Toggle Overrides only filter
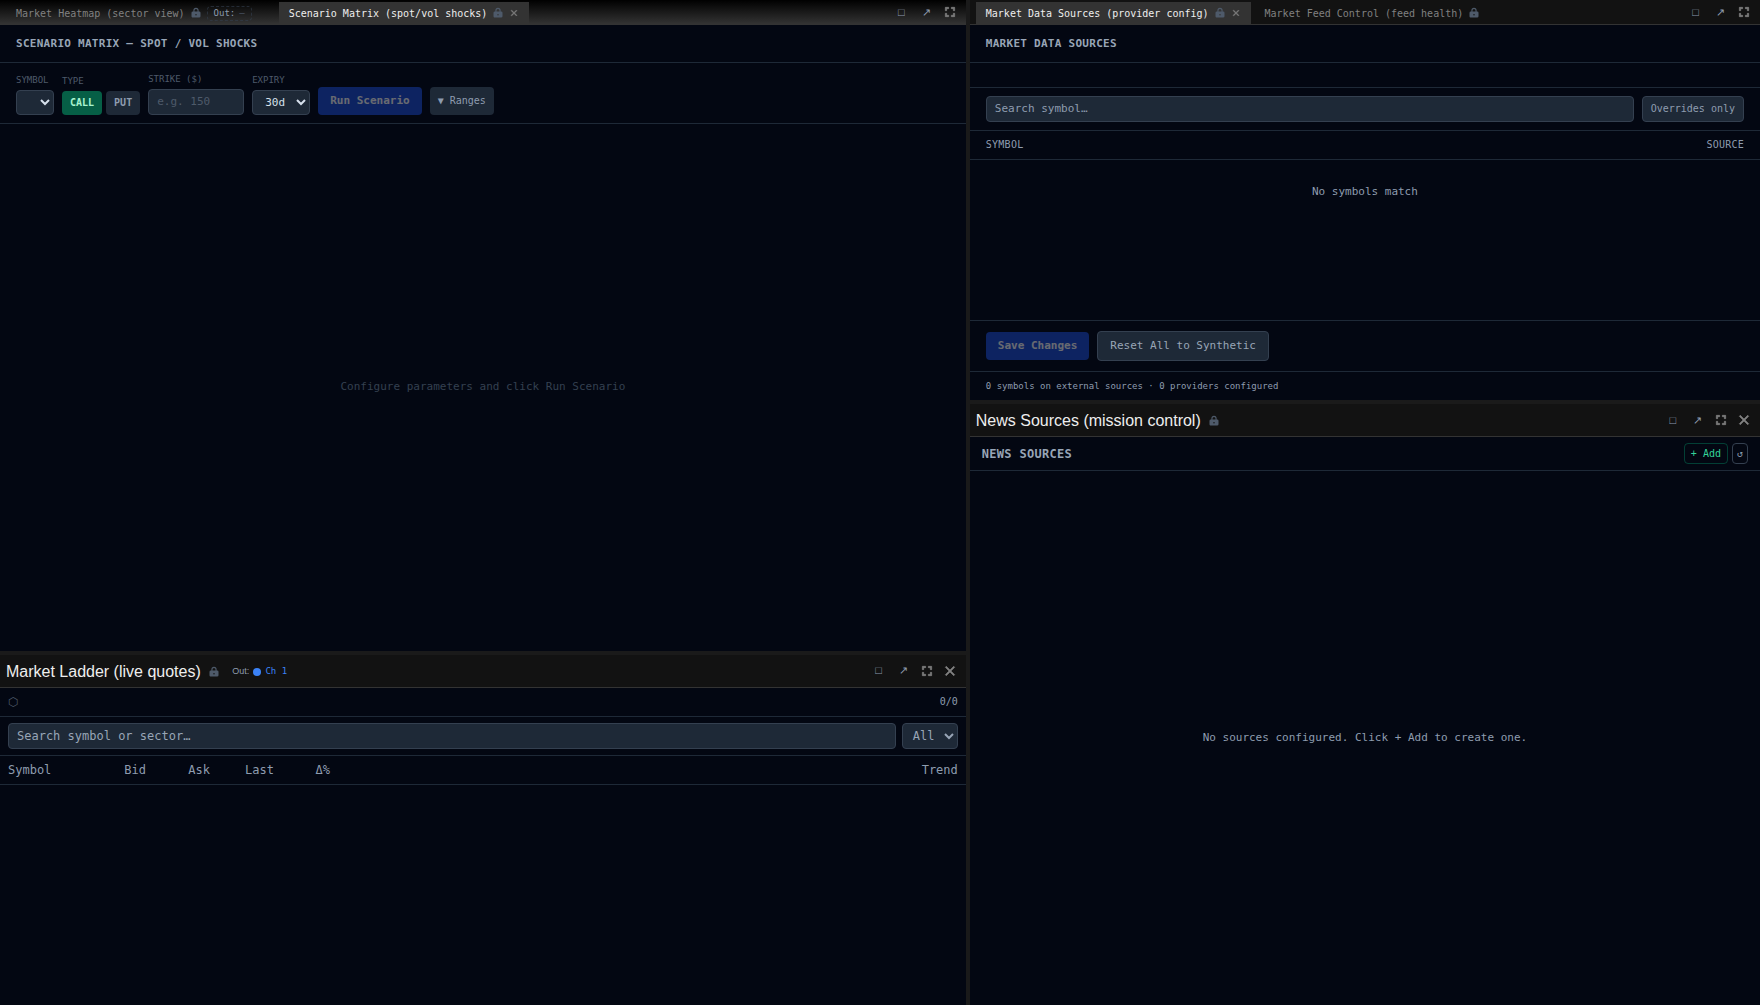 click(x=1692, y=109)
